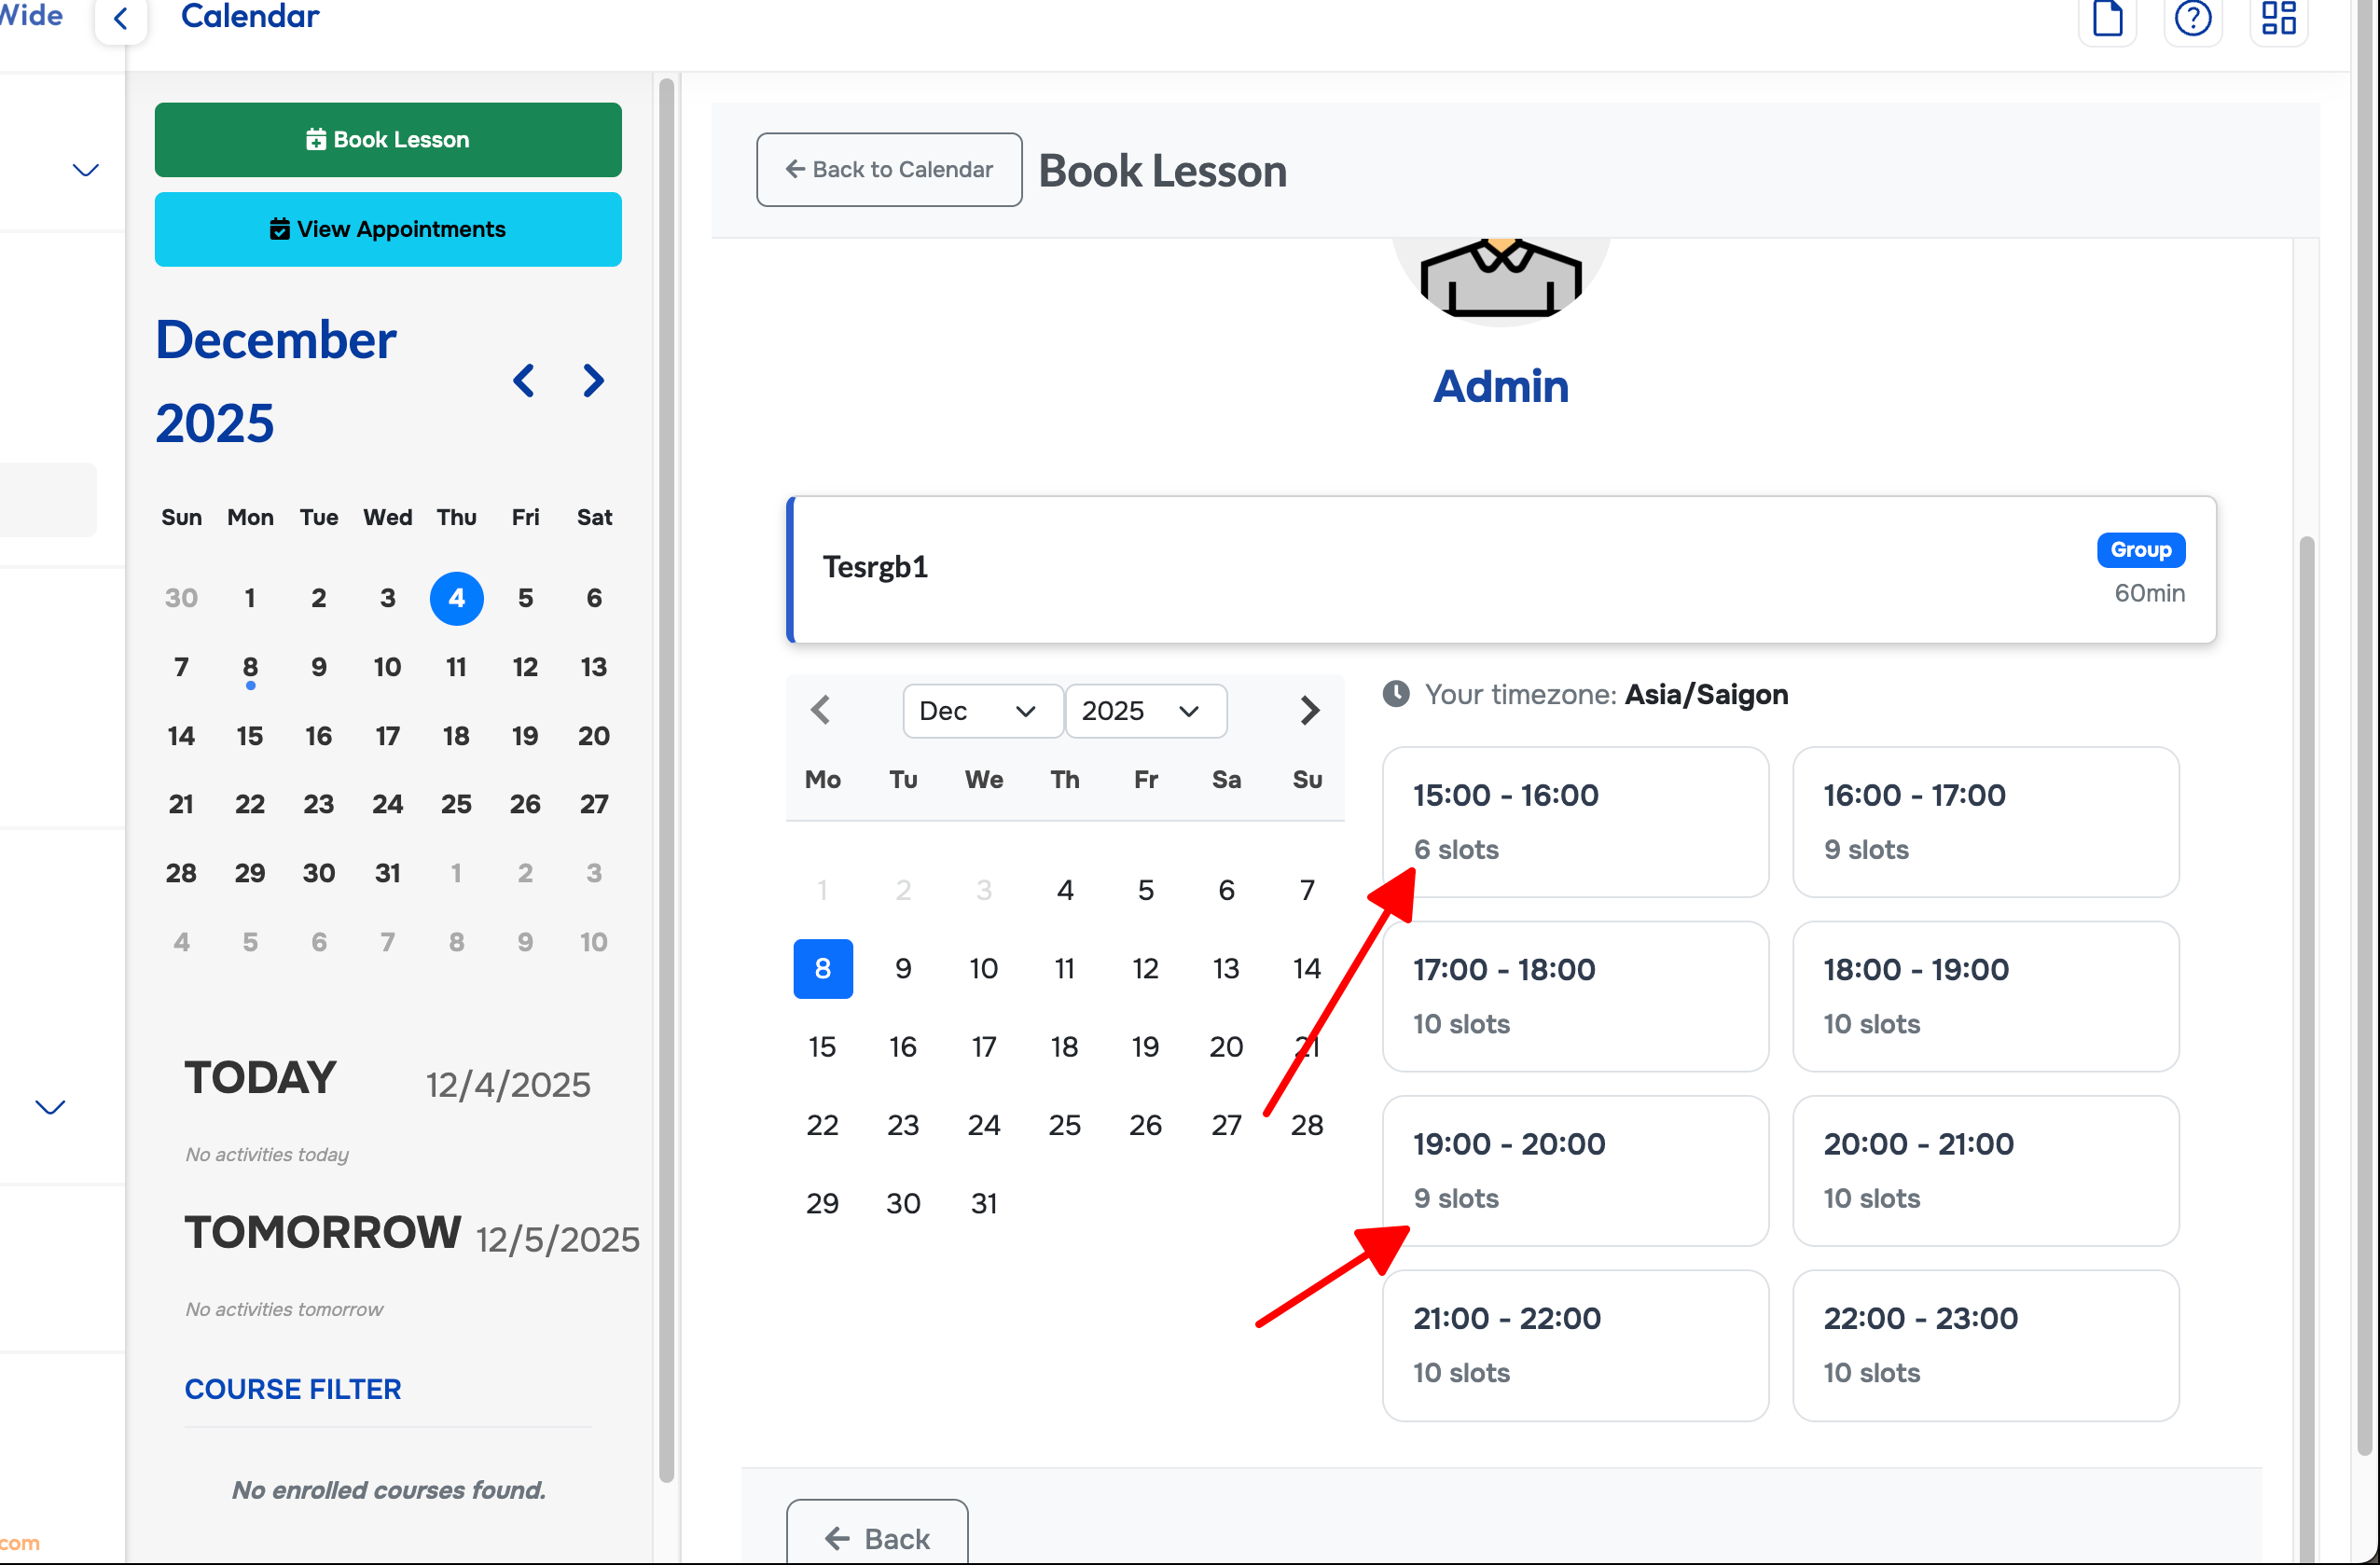Screen dimensions: 2380x1565
Task: Open the Dec month dropdown
Action: pos(981,711)
